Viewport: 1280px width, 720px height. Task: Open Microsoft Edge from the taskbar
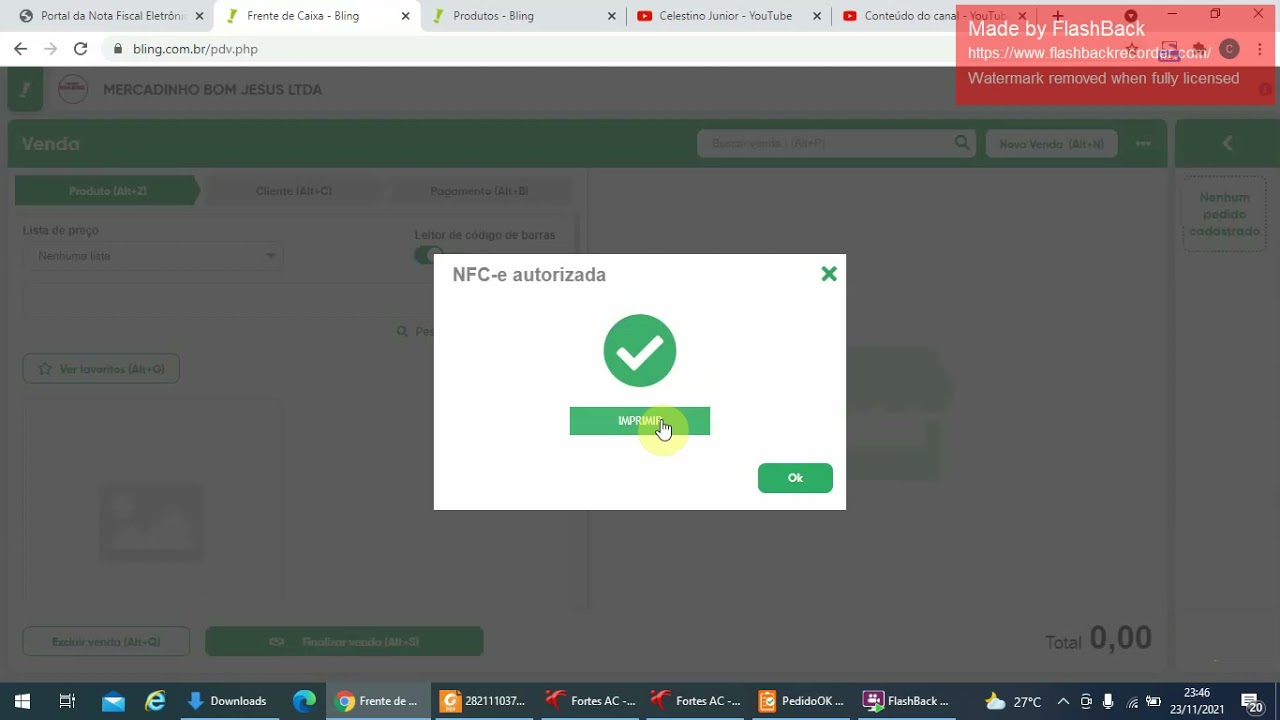(304, 701)
